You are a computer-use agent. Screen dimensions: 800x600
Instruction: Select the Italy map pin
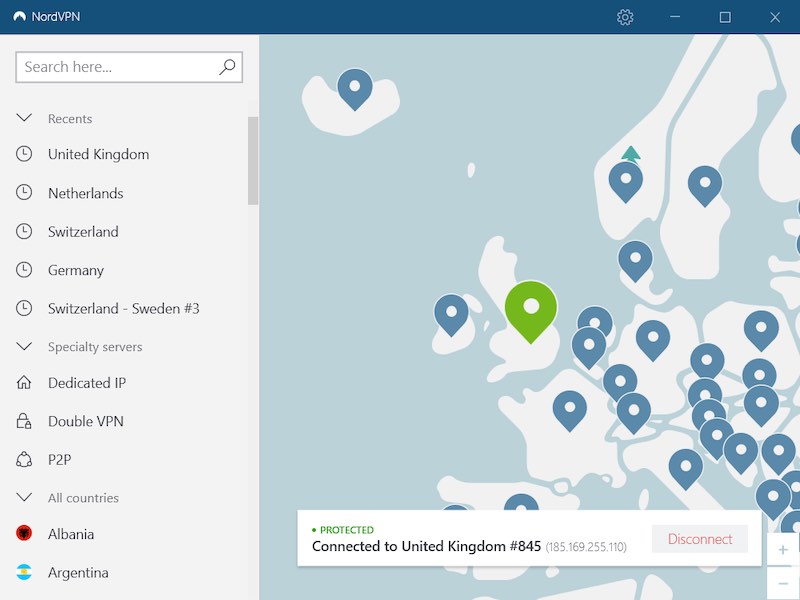click(686, 469)
